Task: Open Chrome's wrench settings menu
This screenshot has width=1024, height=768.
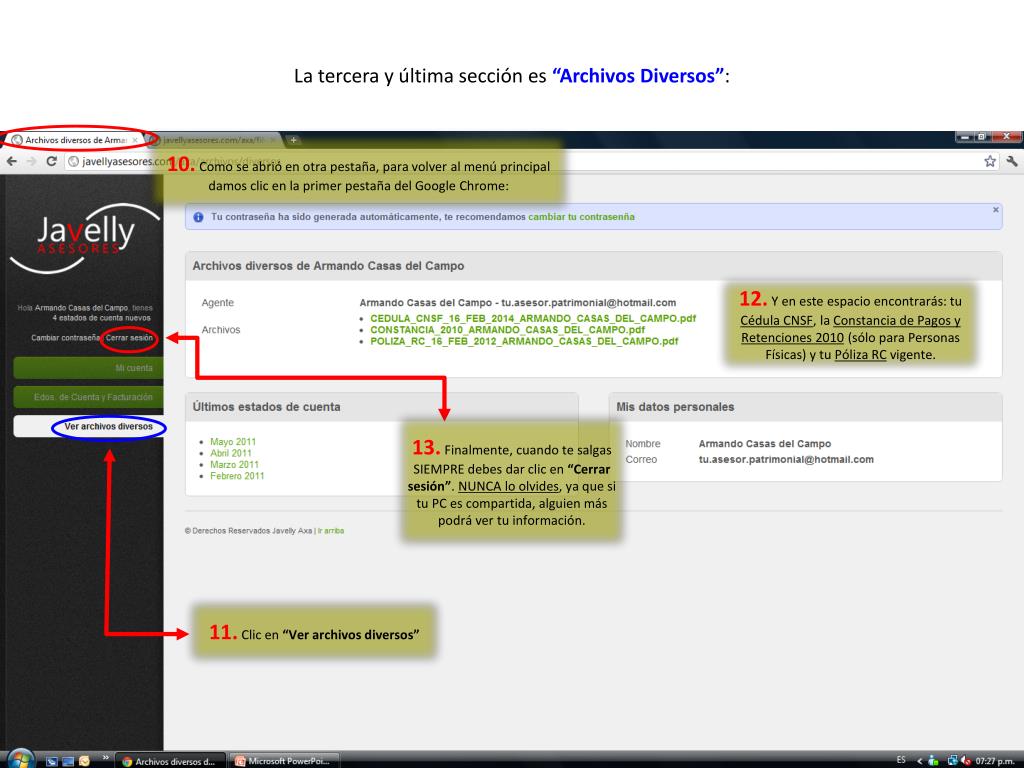Action: (1012, 161)
